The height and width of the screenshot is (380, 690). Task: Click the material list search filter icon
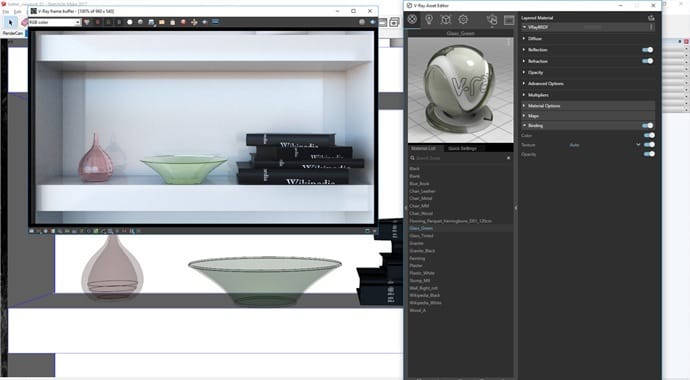[508, 158]
